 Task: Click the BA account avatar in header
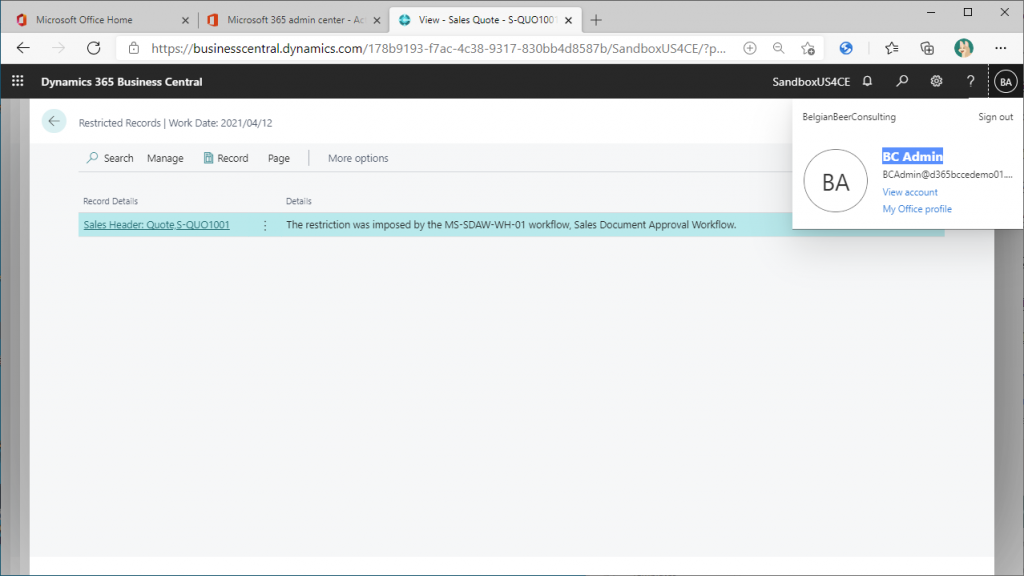point(1006,82)
